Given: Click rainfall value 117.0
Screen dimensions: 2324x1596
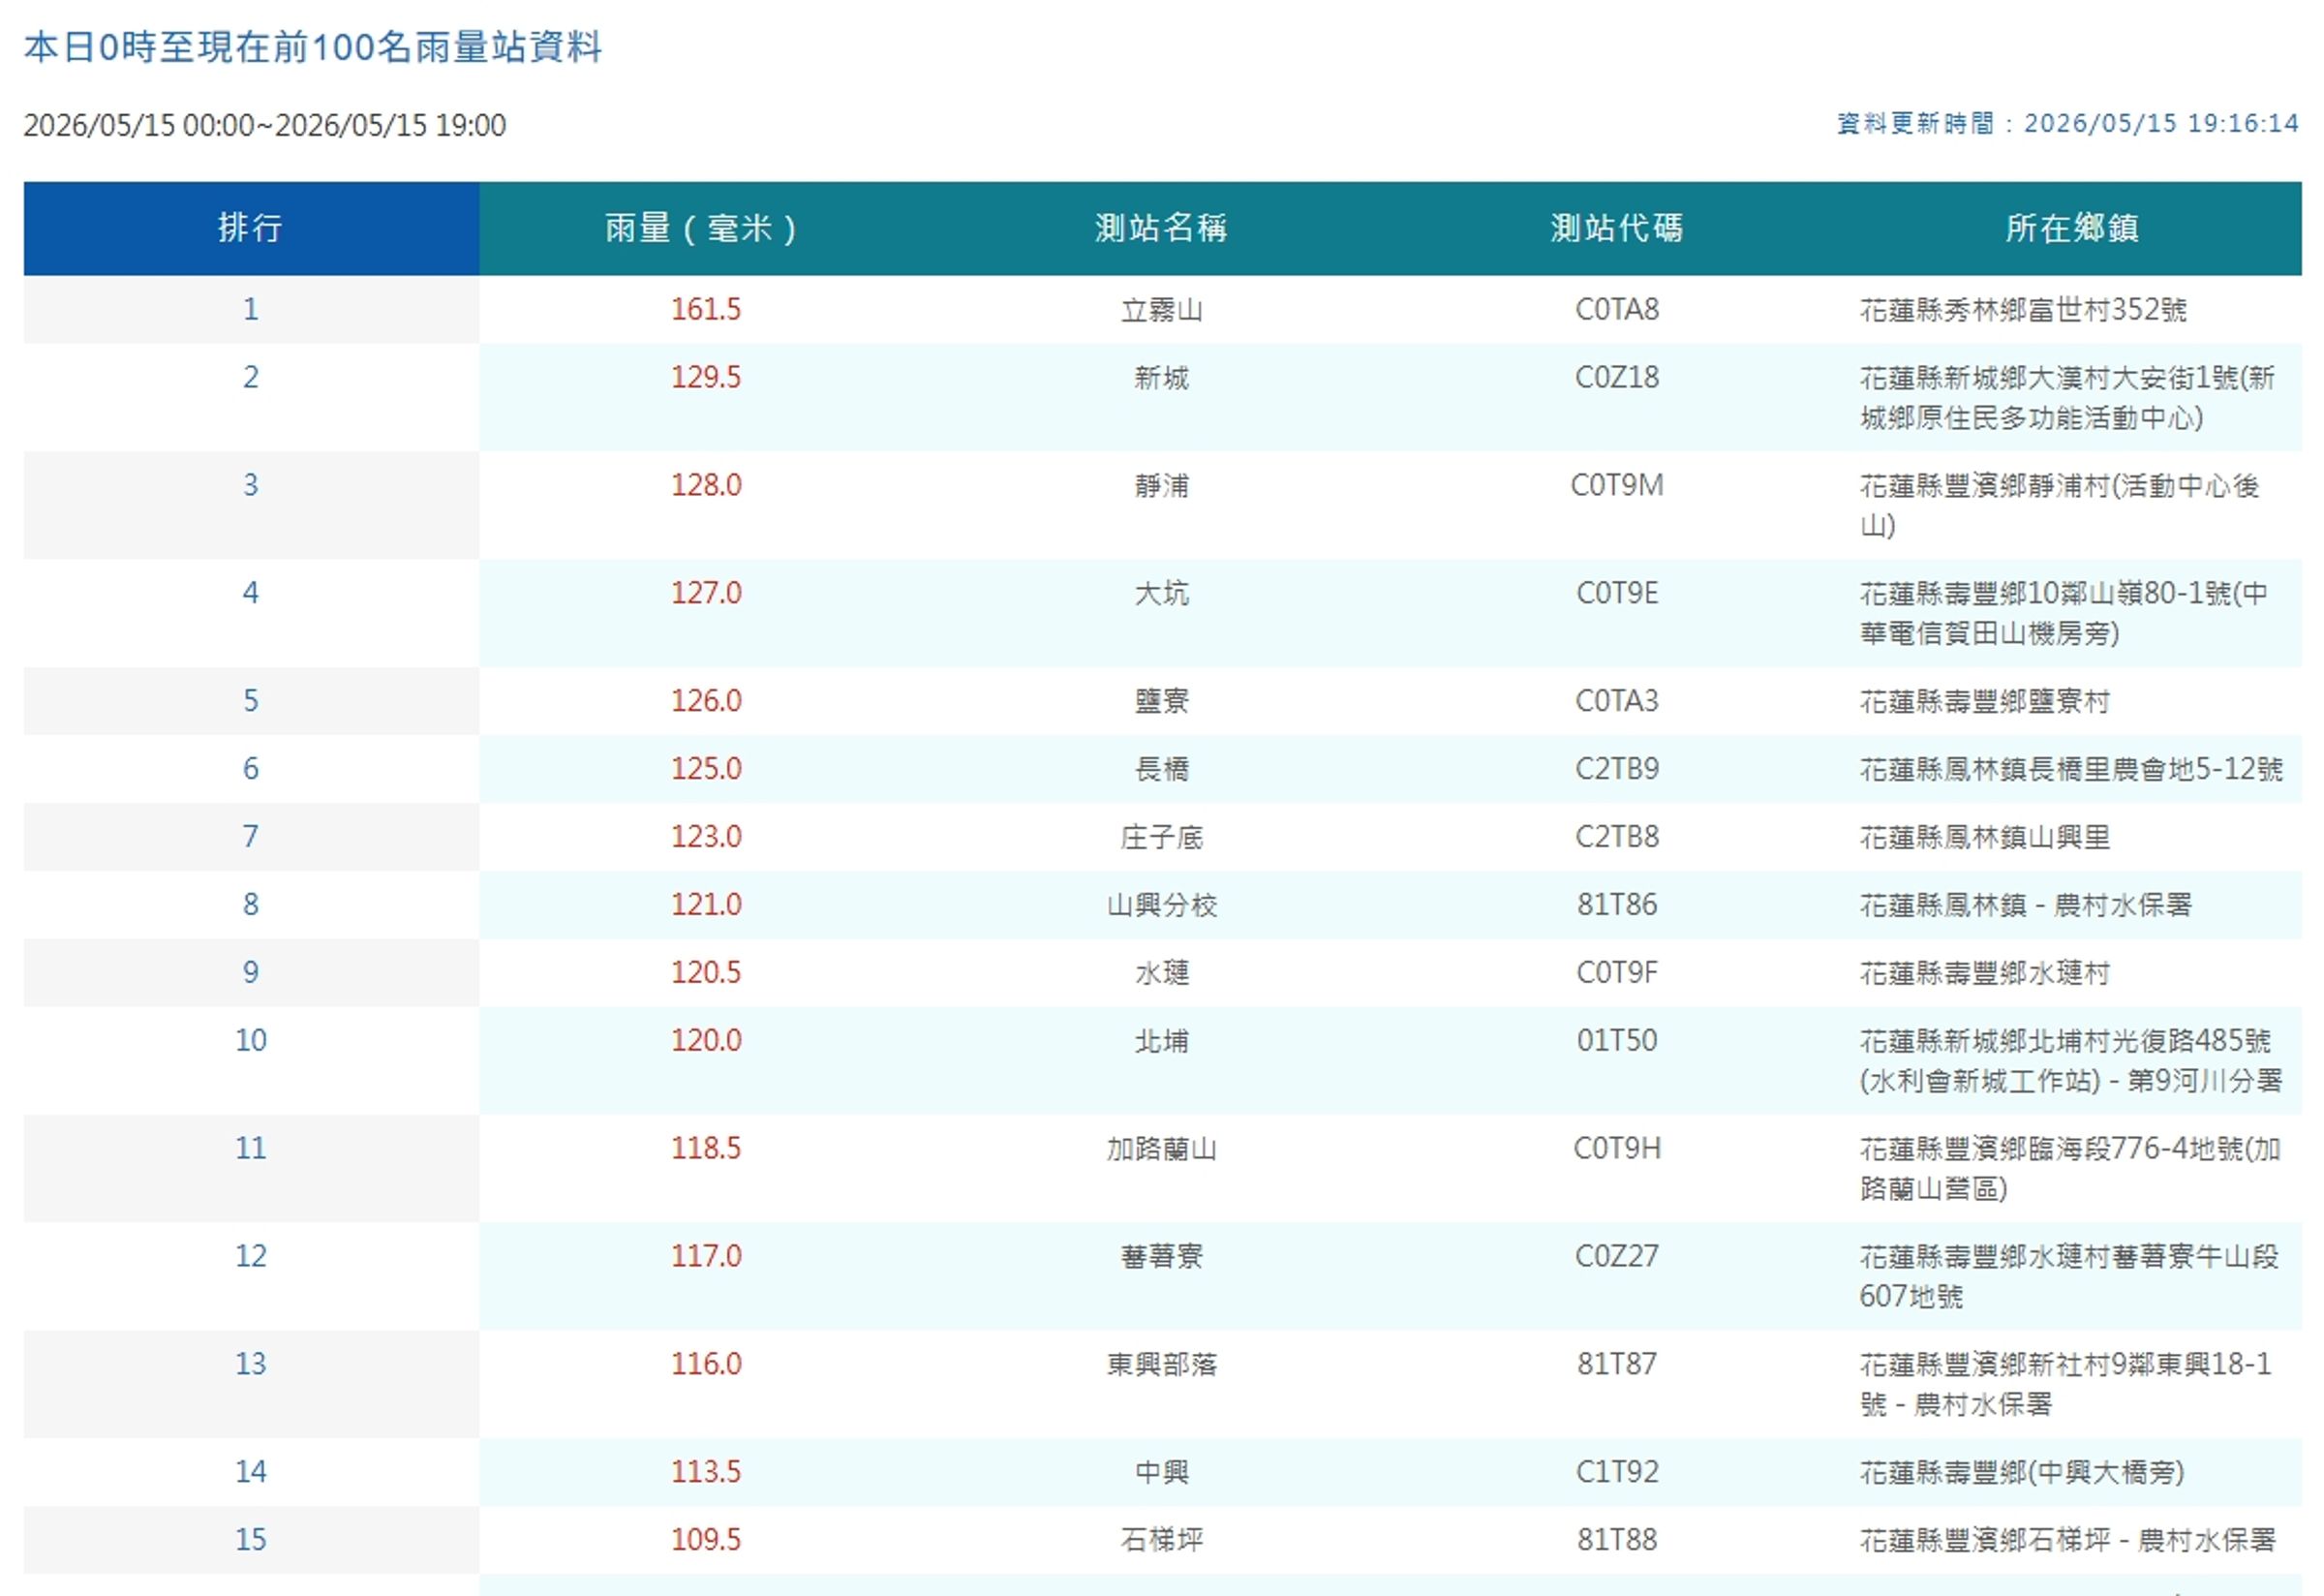Looking at the screenshot, I should tap(706, 1256).
